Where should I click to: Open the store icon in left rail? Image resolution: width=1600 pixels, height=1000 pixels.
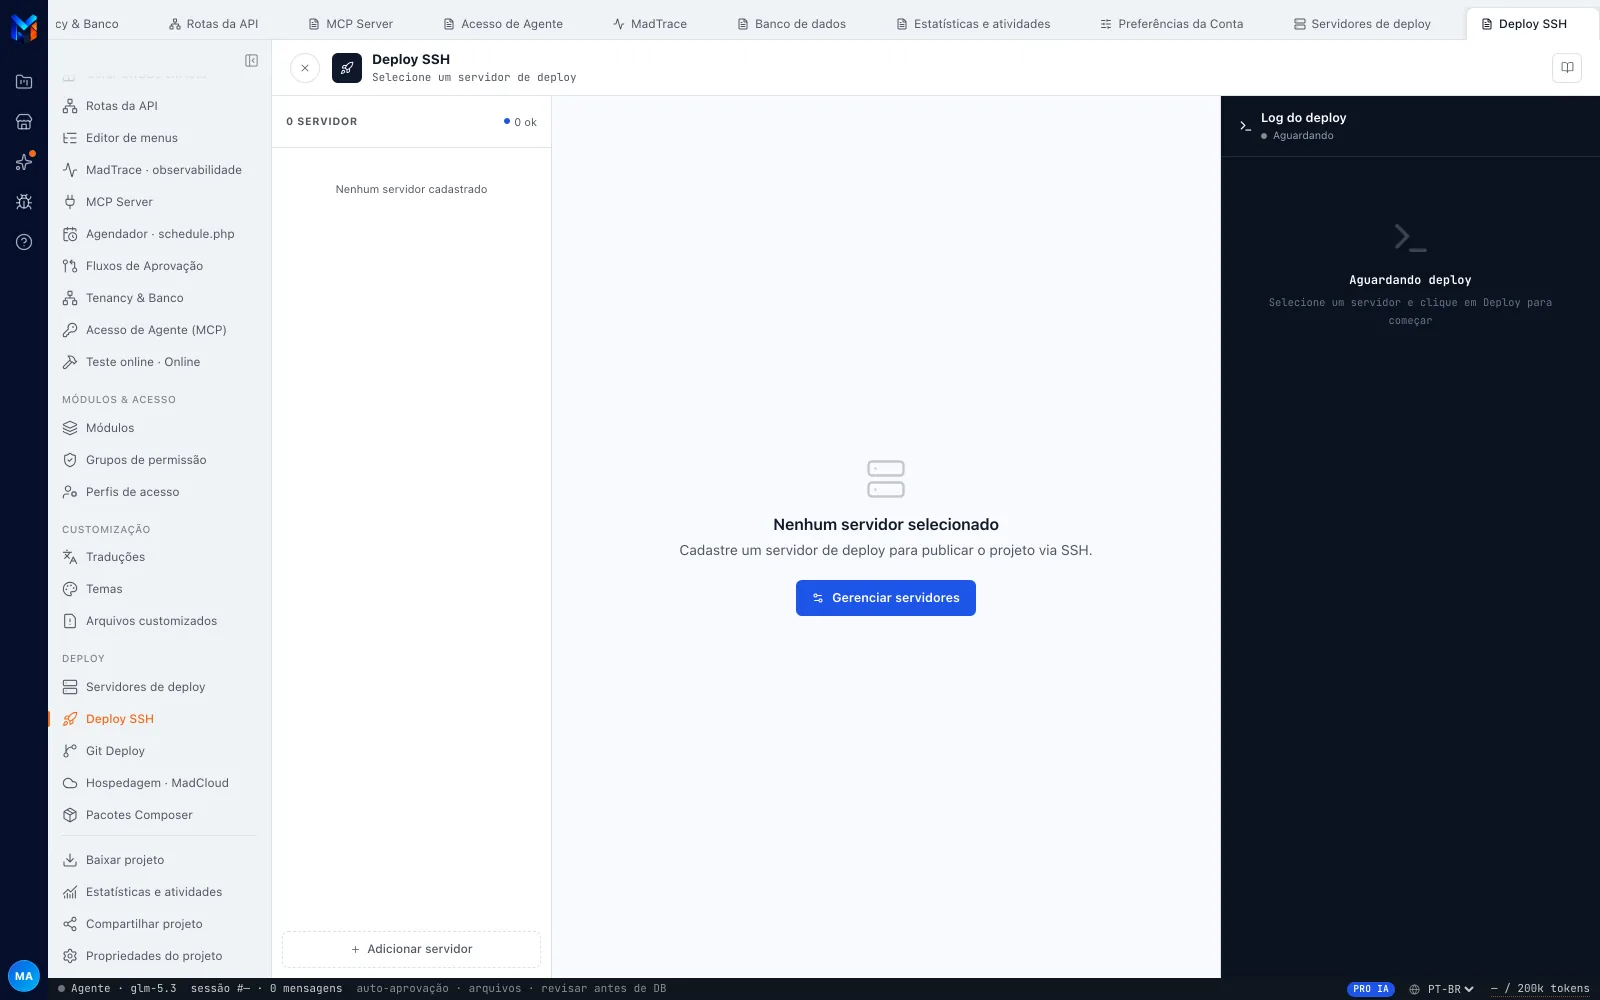24,122
